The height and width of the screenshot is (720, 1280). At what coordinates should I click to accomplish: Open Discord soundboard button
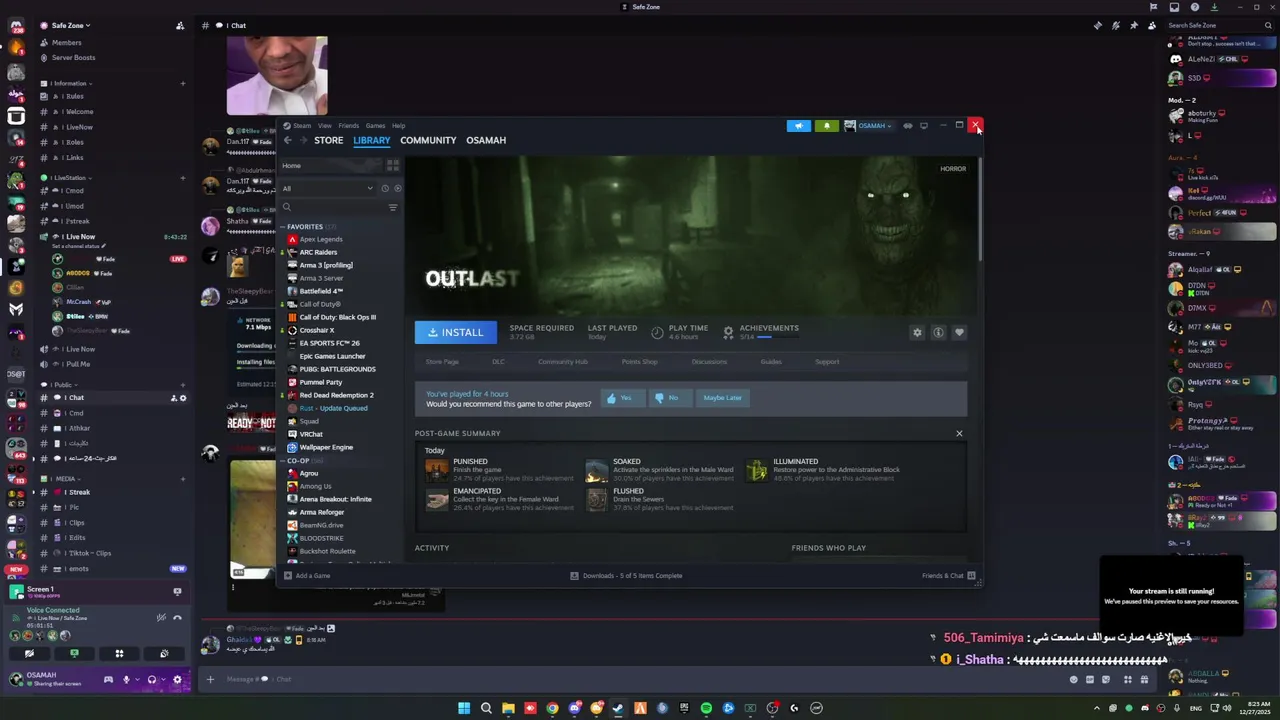(164, 653)
